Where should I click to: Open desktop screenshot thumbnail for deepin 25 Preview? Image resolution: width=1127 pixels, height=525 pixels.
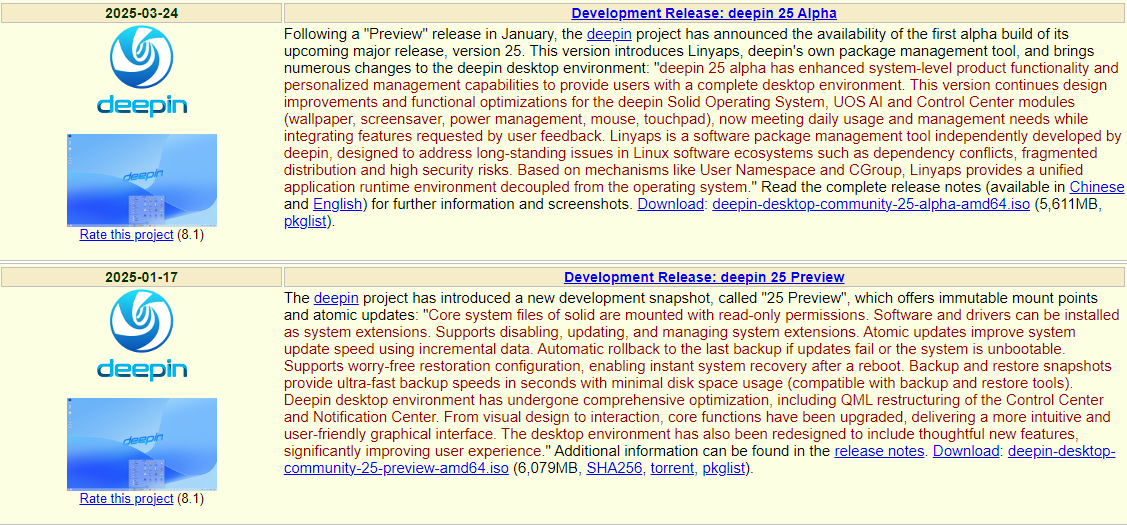pyautogui.click(x=142, y=444)
